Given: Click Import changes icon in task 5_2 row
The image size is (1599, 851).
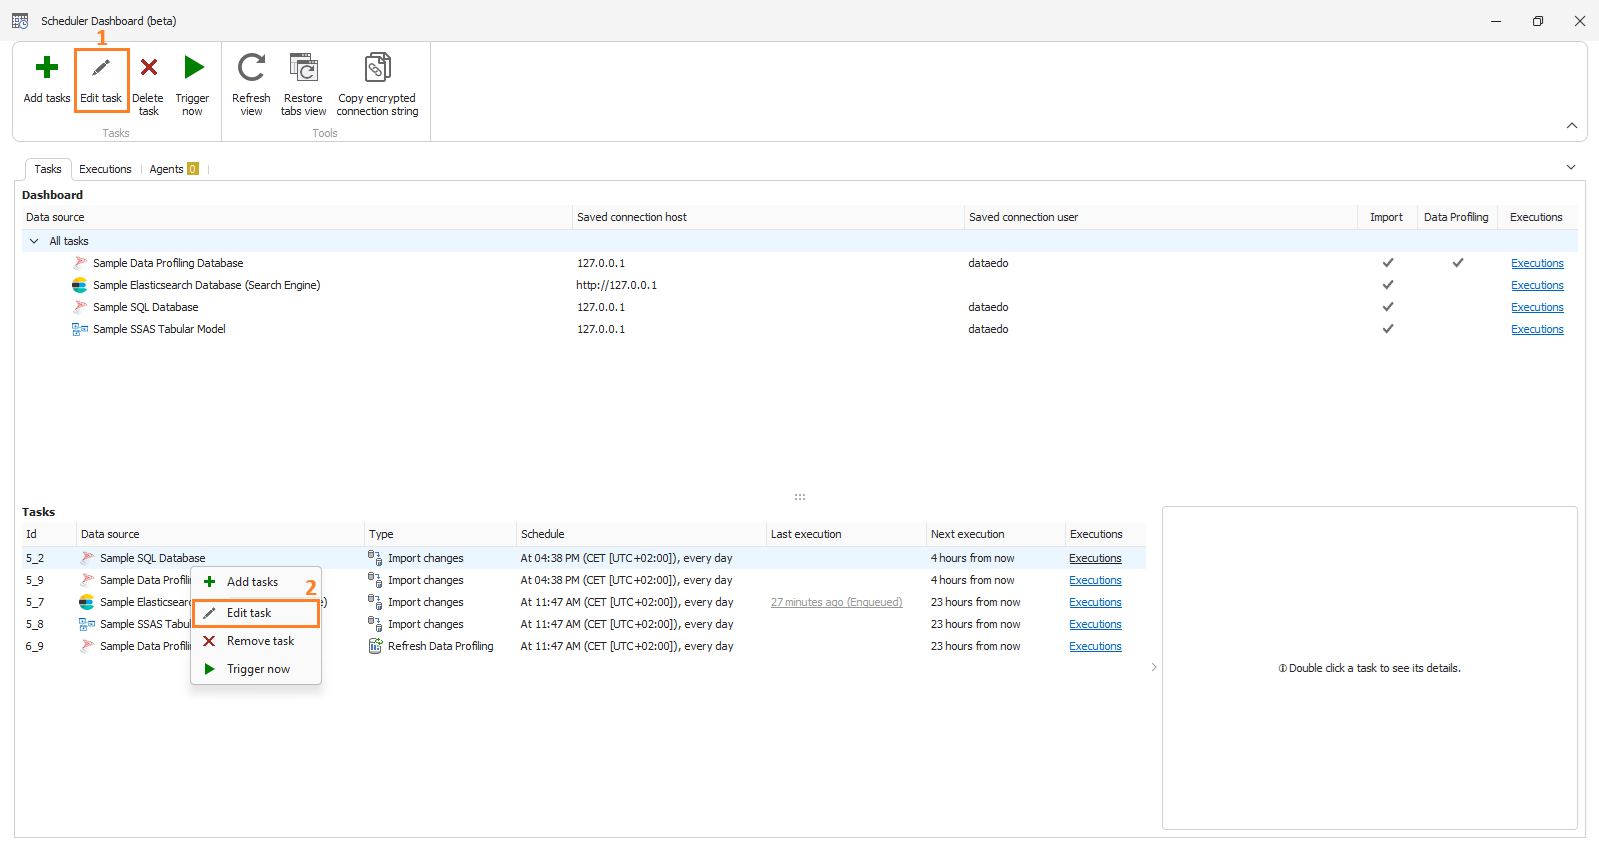Looking at the screenshot, I should 375,558.
